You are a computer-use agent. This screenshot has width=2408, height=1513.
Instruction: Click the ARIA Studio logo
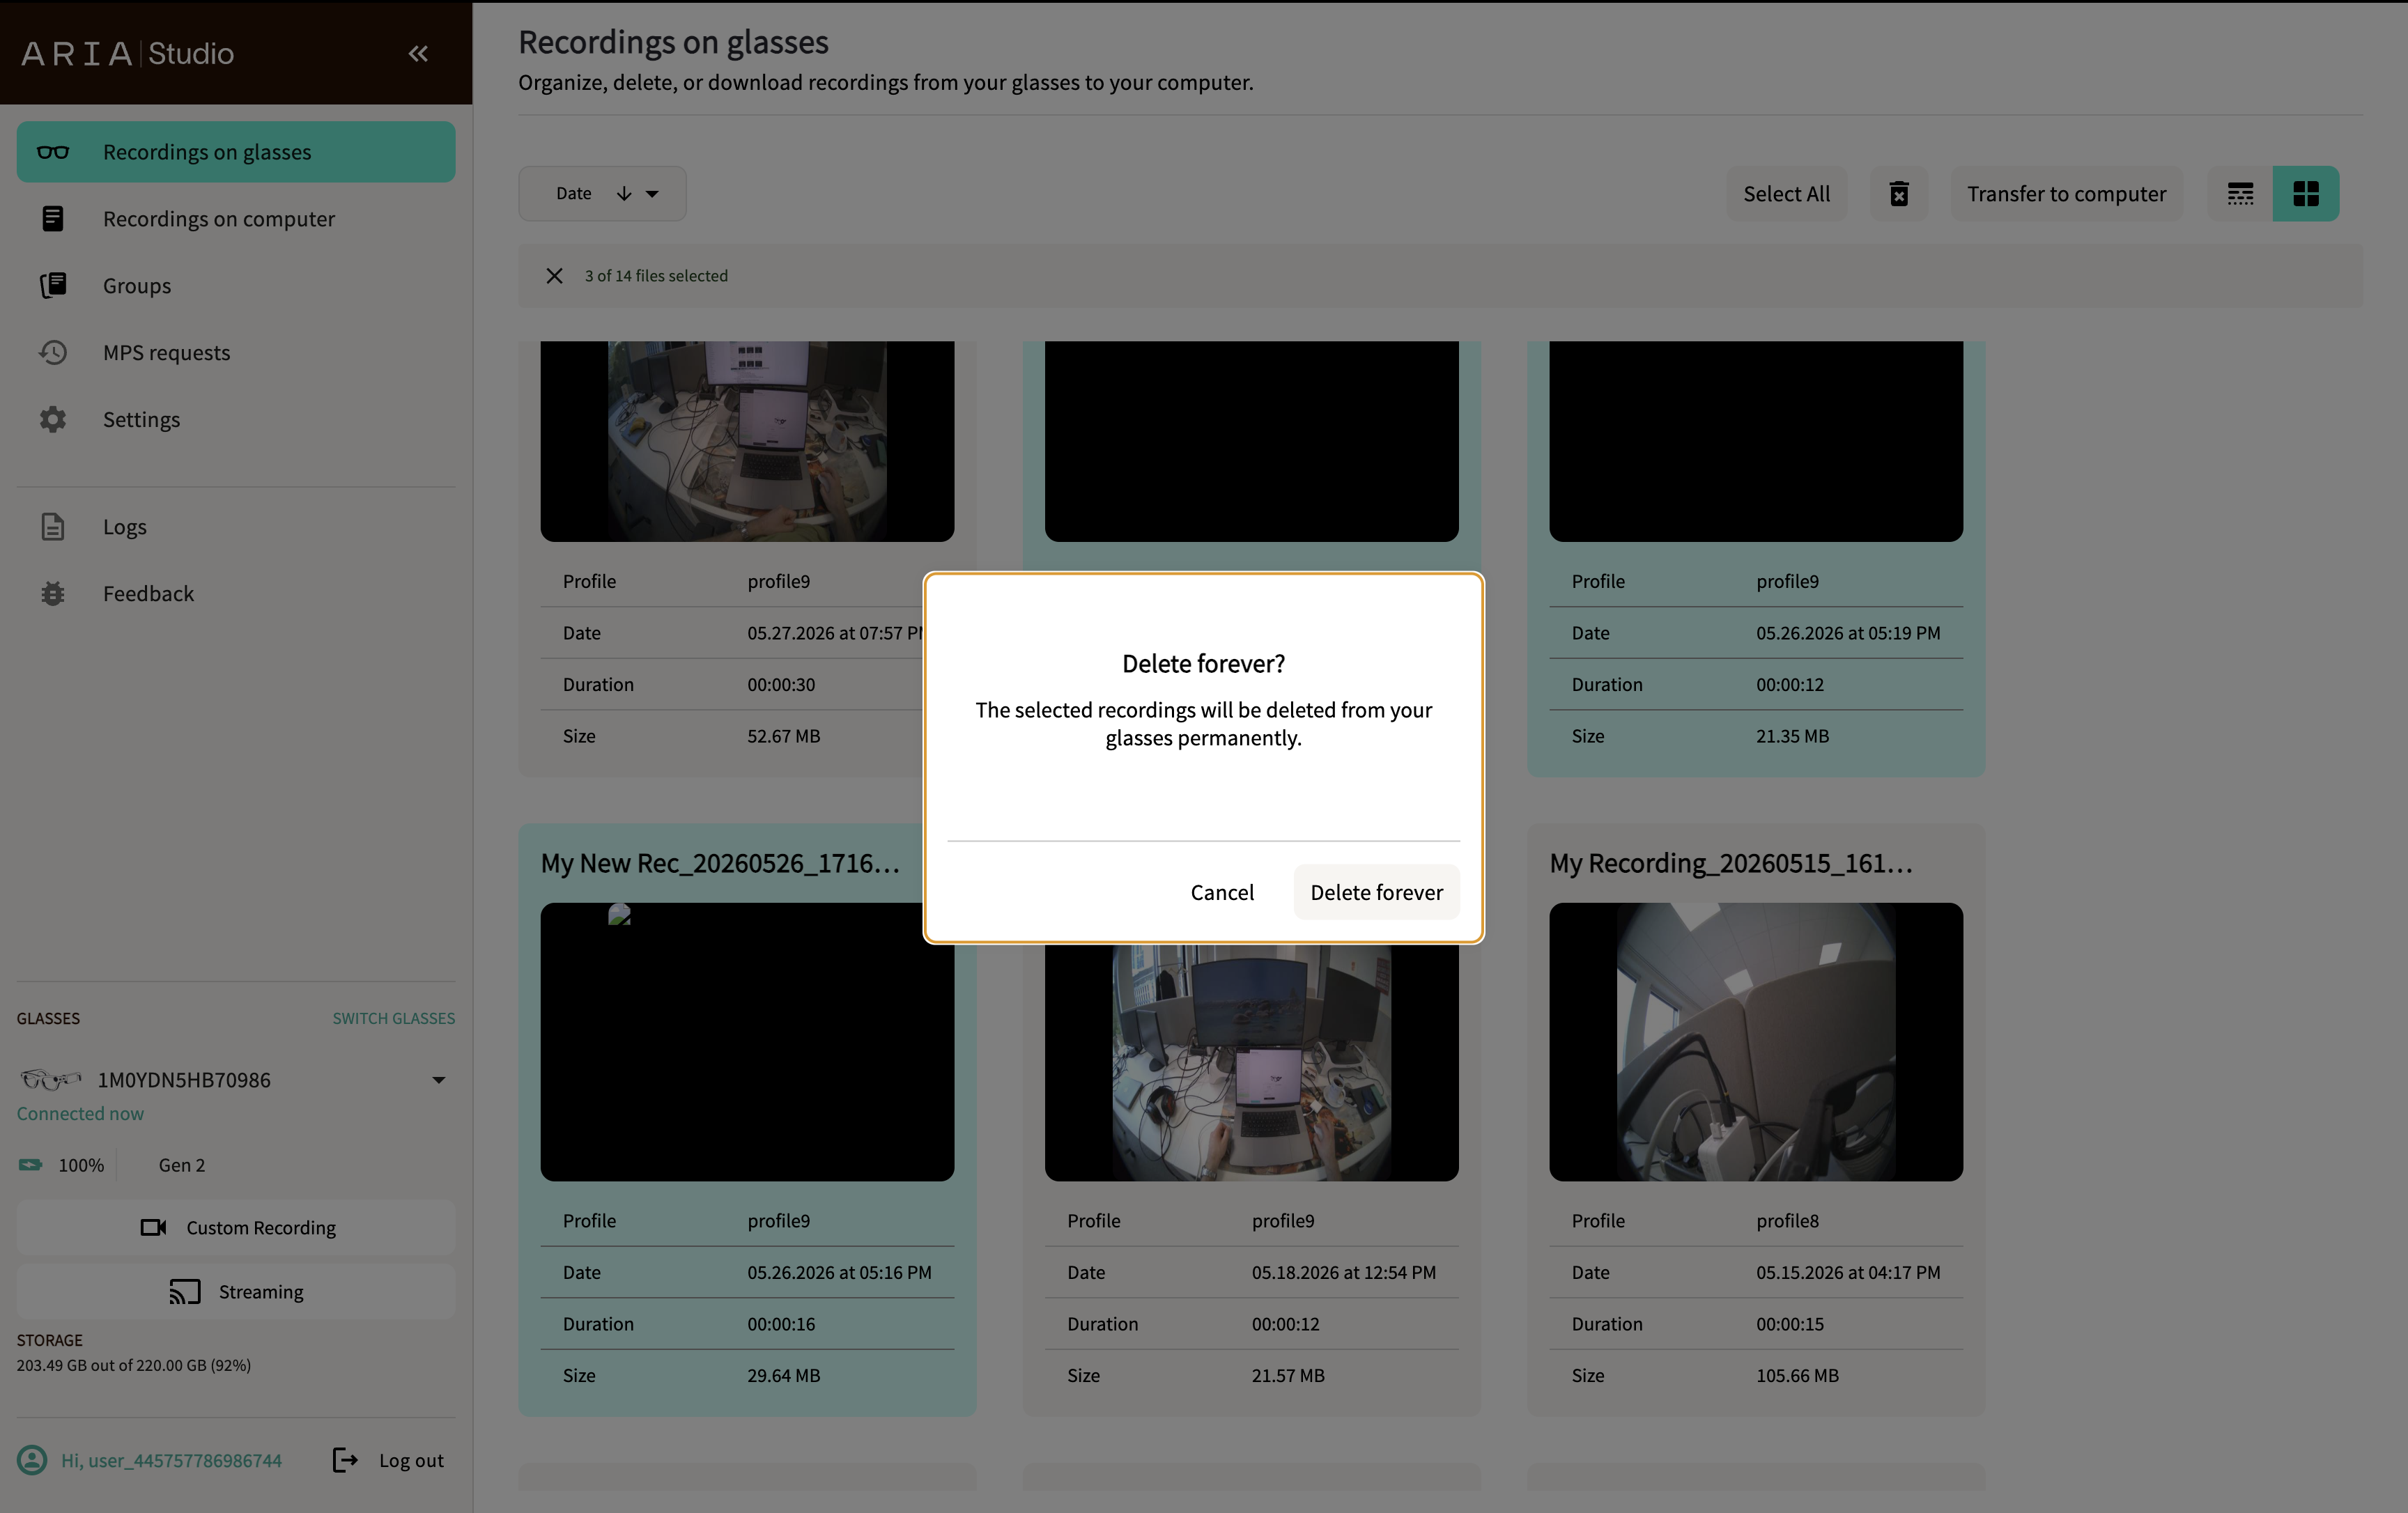tap(128, 54)
